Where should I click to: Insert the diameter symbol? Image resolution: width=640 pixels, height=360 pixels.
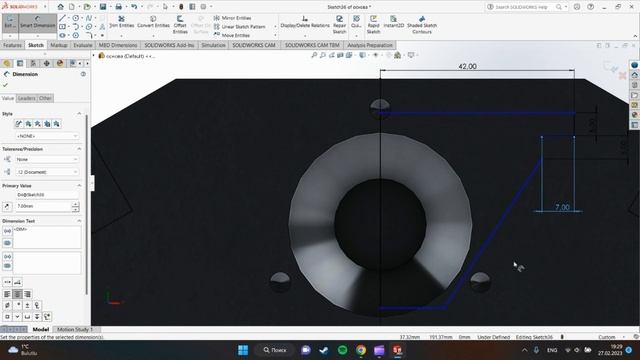coord(7,305)
